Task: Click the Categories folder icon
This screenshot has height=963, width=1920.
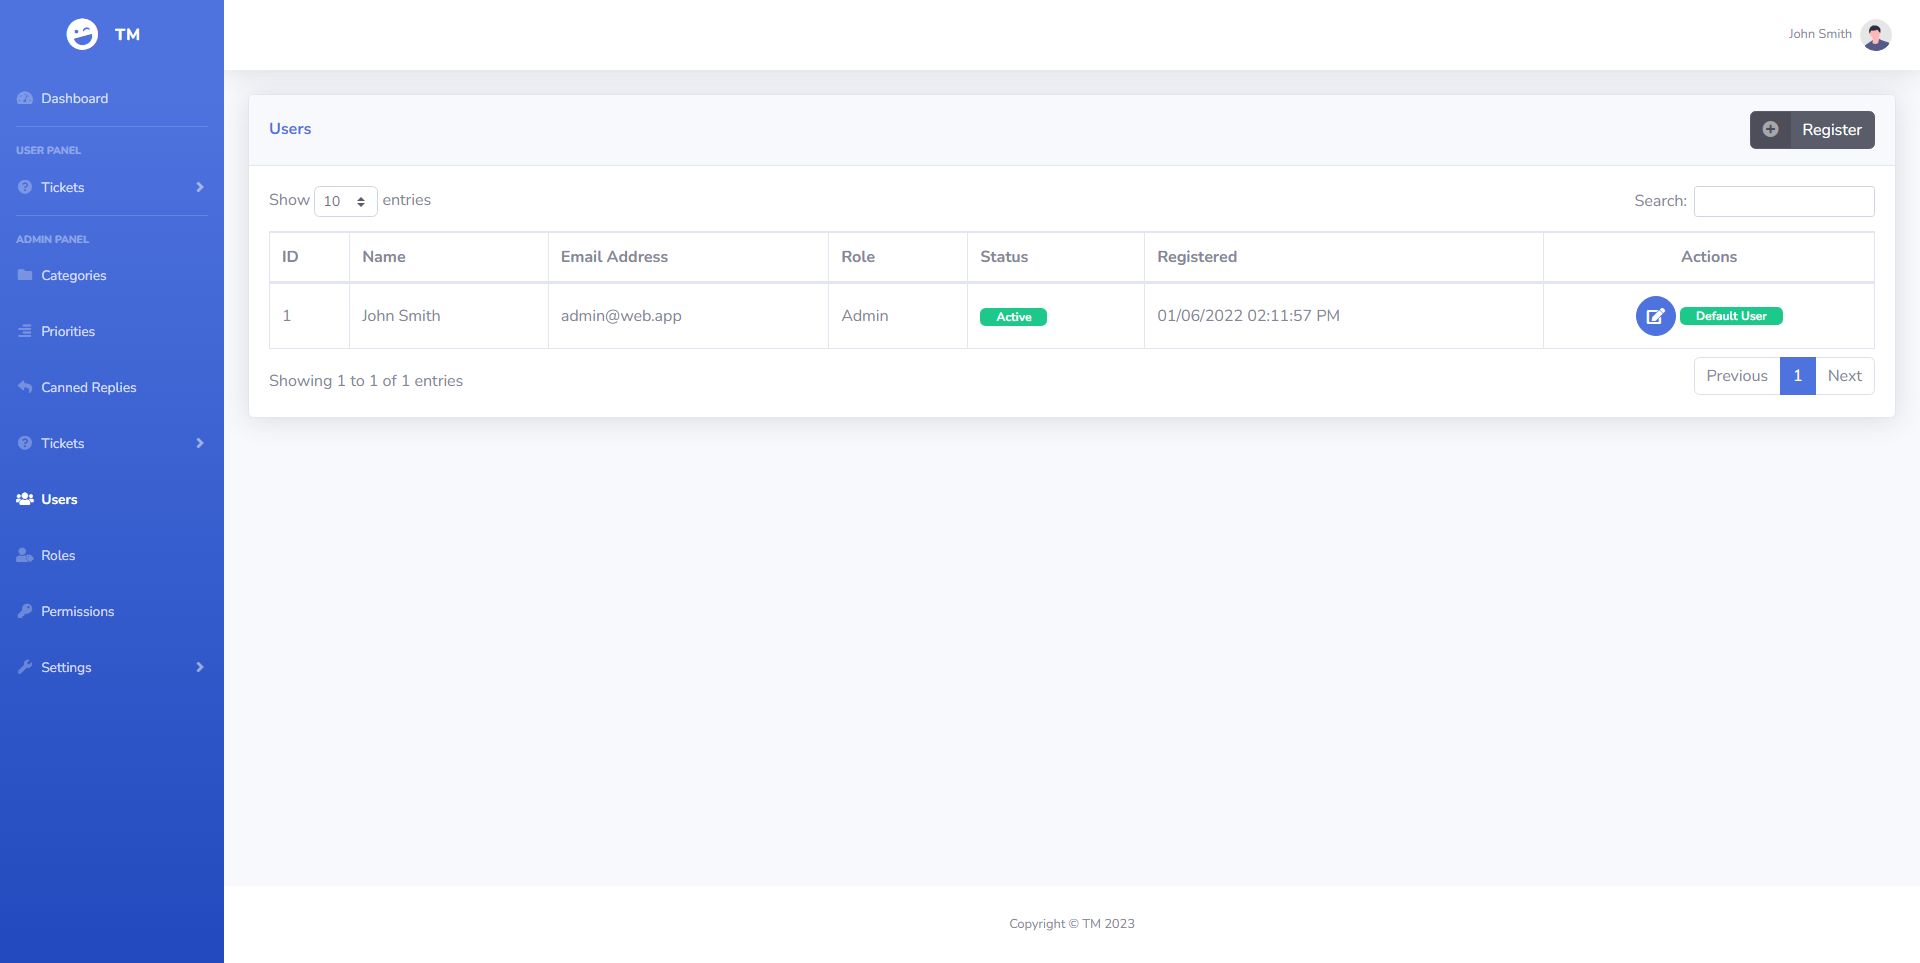Action: (25, 275)
